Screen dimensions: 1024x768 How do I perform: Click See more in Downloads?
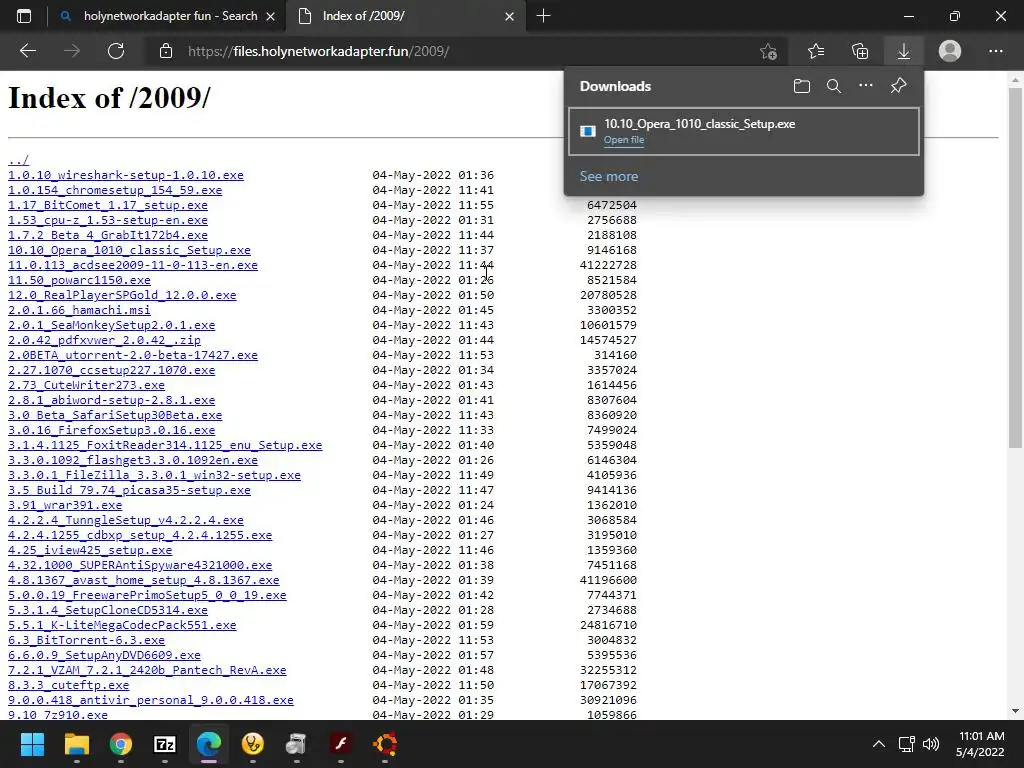[x=609, y=176]
